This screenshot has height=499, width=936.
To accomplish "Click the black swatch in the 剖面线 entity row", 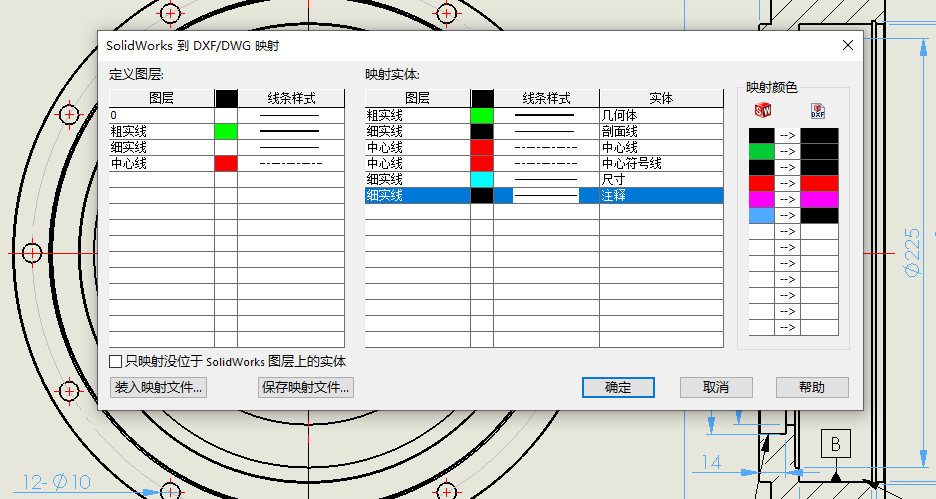I will coord(482,131).
